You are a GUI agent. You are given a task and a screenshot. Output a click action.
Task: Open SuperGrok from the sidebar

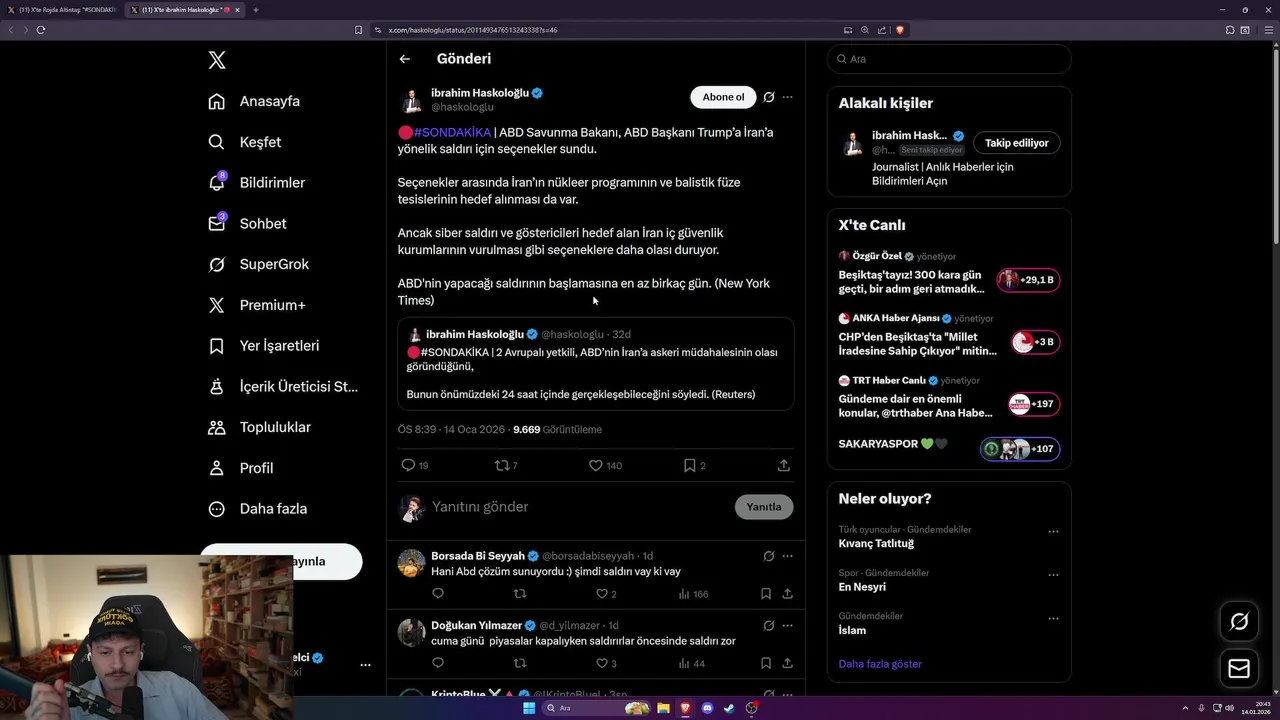258,264
